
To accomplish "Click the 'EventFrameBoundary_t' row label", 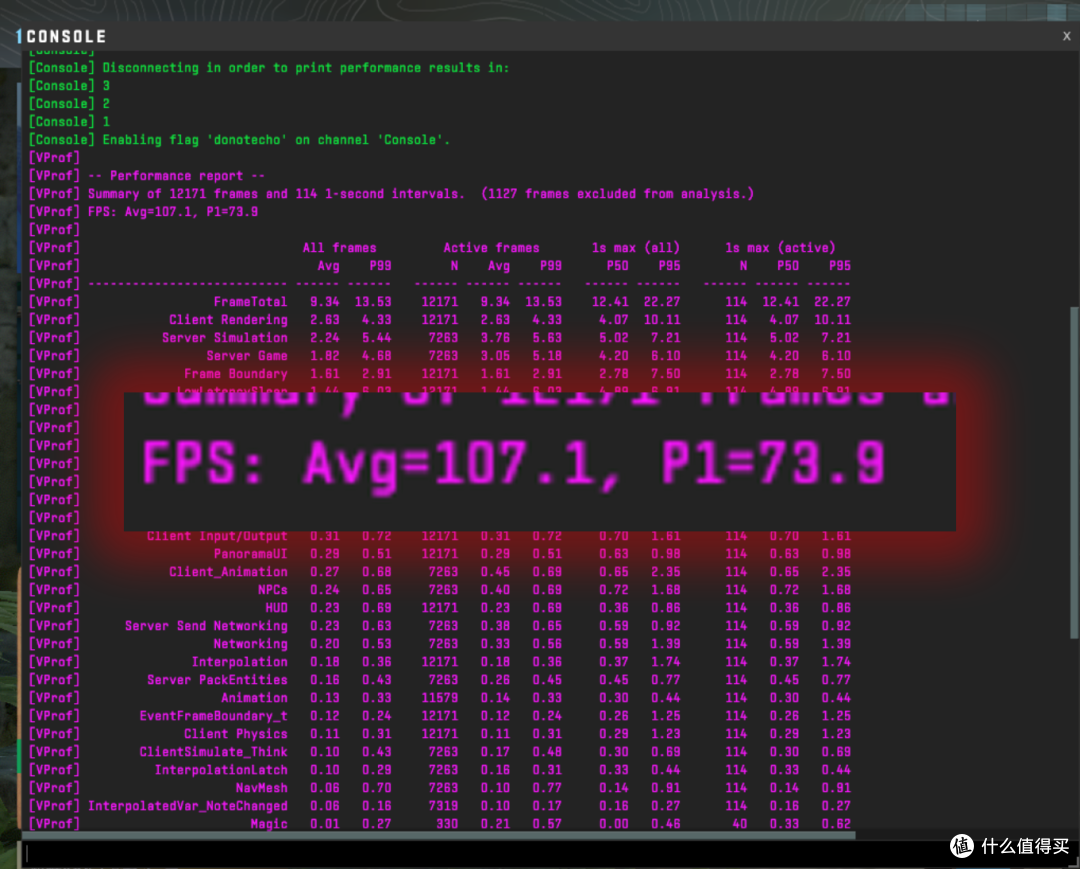I will click(214, 715).
